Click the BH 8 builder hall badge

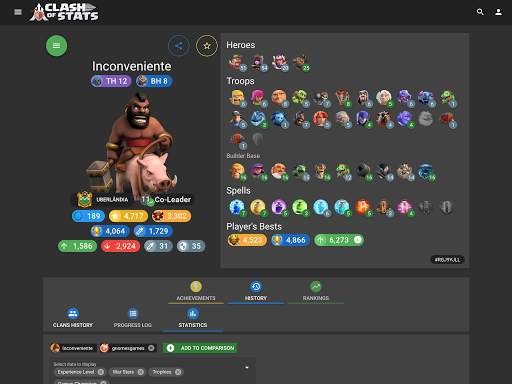pyautogui.click(x=154, y=81)
